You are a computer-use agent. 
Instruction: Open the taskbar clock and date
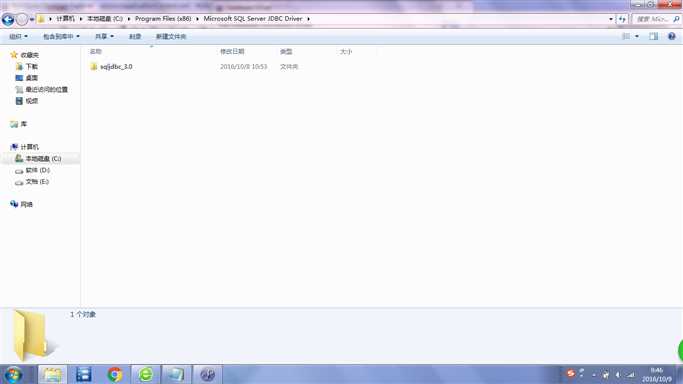point(656,375)
